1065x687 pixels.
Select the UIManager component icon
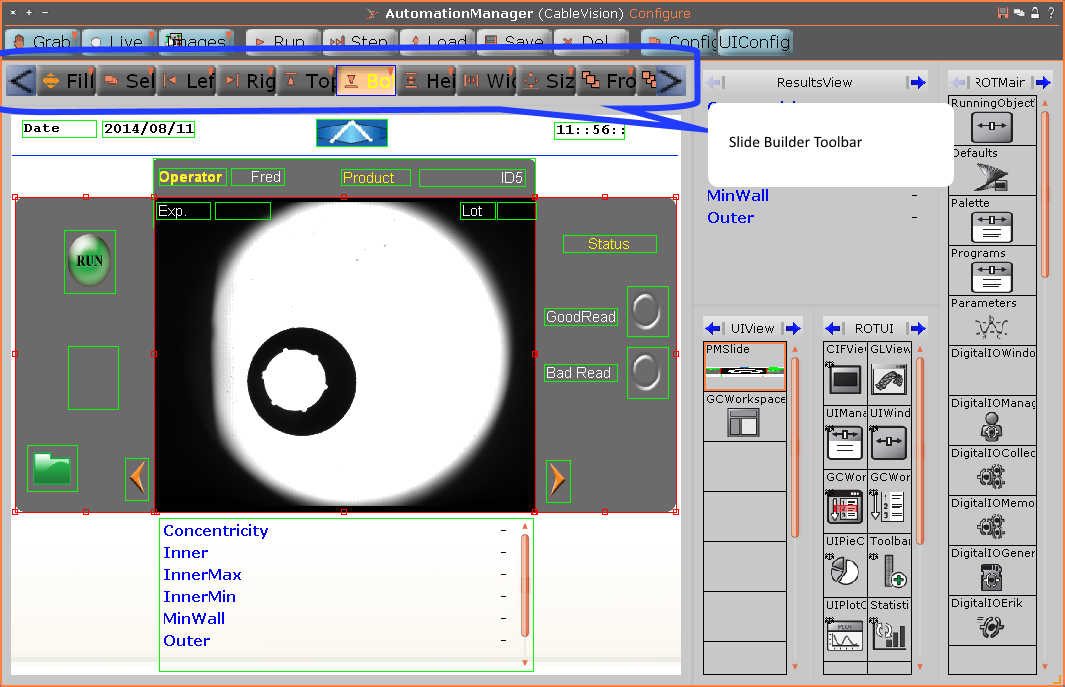click(845, 437)
